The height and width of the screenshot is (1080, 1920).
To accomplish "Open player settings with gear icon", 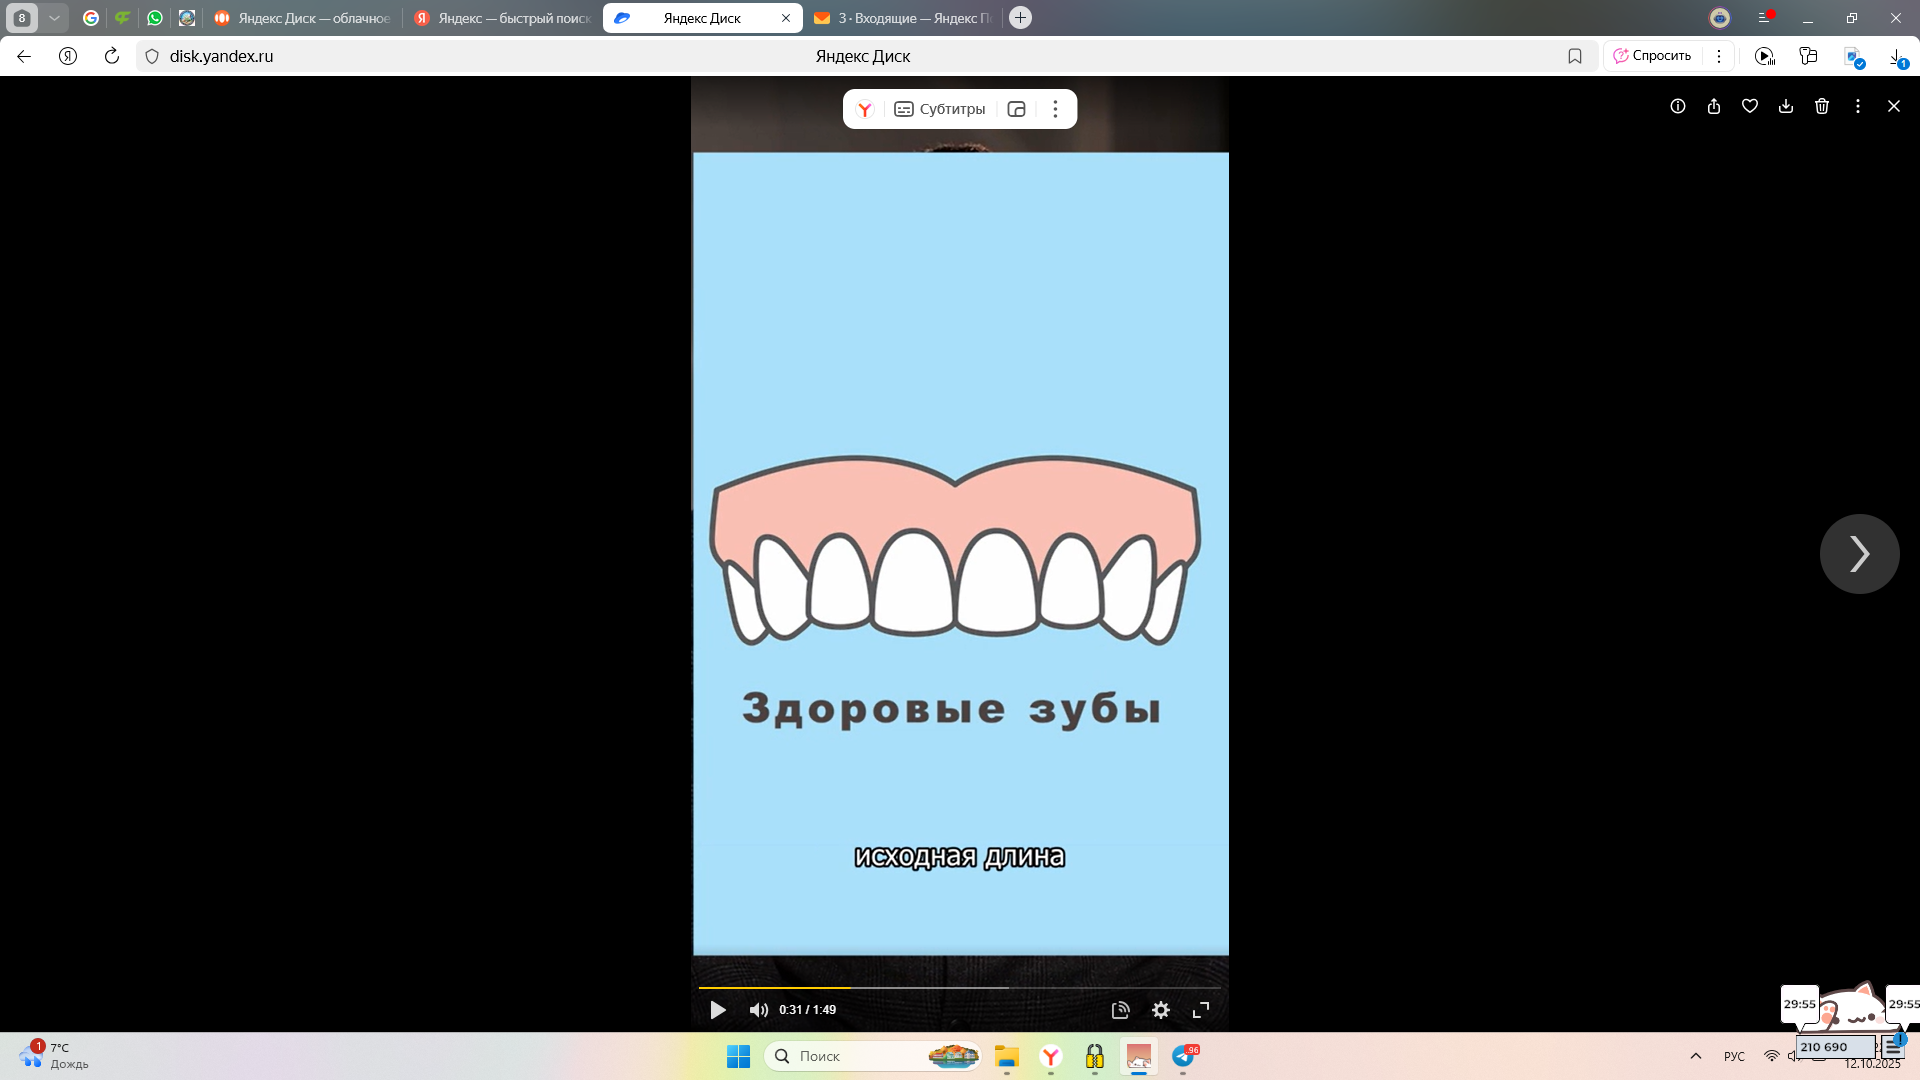I will [1160, 1010].
